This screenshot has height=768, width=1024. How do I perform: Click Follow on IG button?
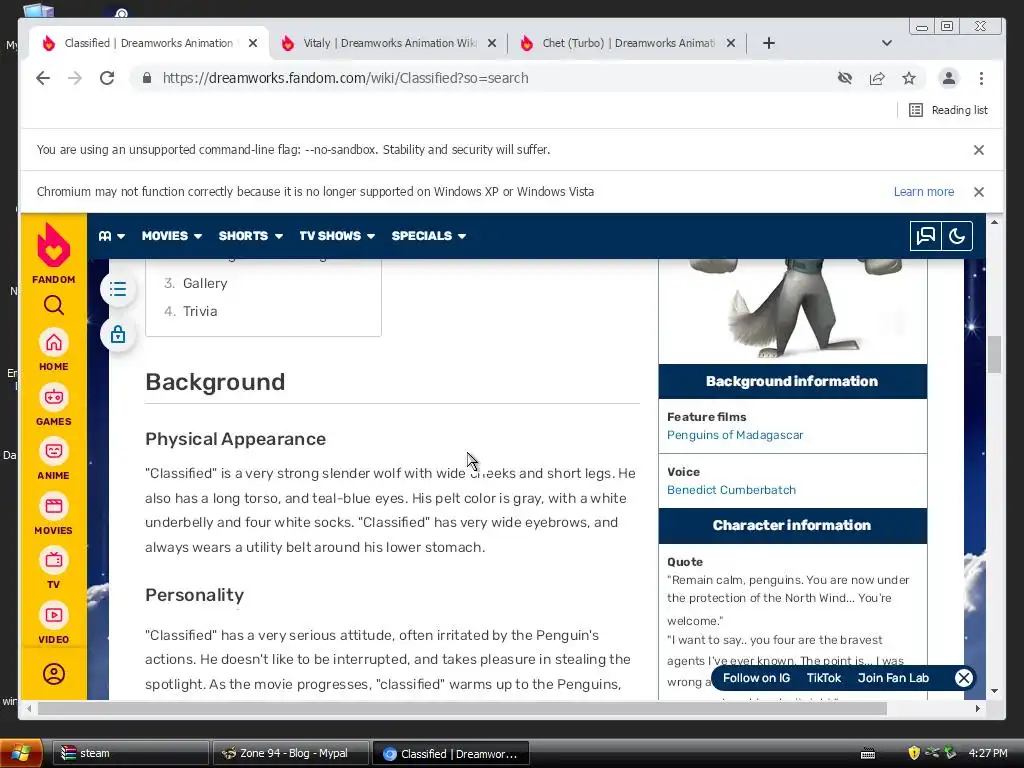pyautogui.click(x=756, y=678)
